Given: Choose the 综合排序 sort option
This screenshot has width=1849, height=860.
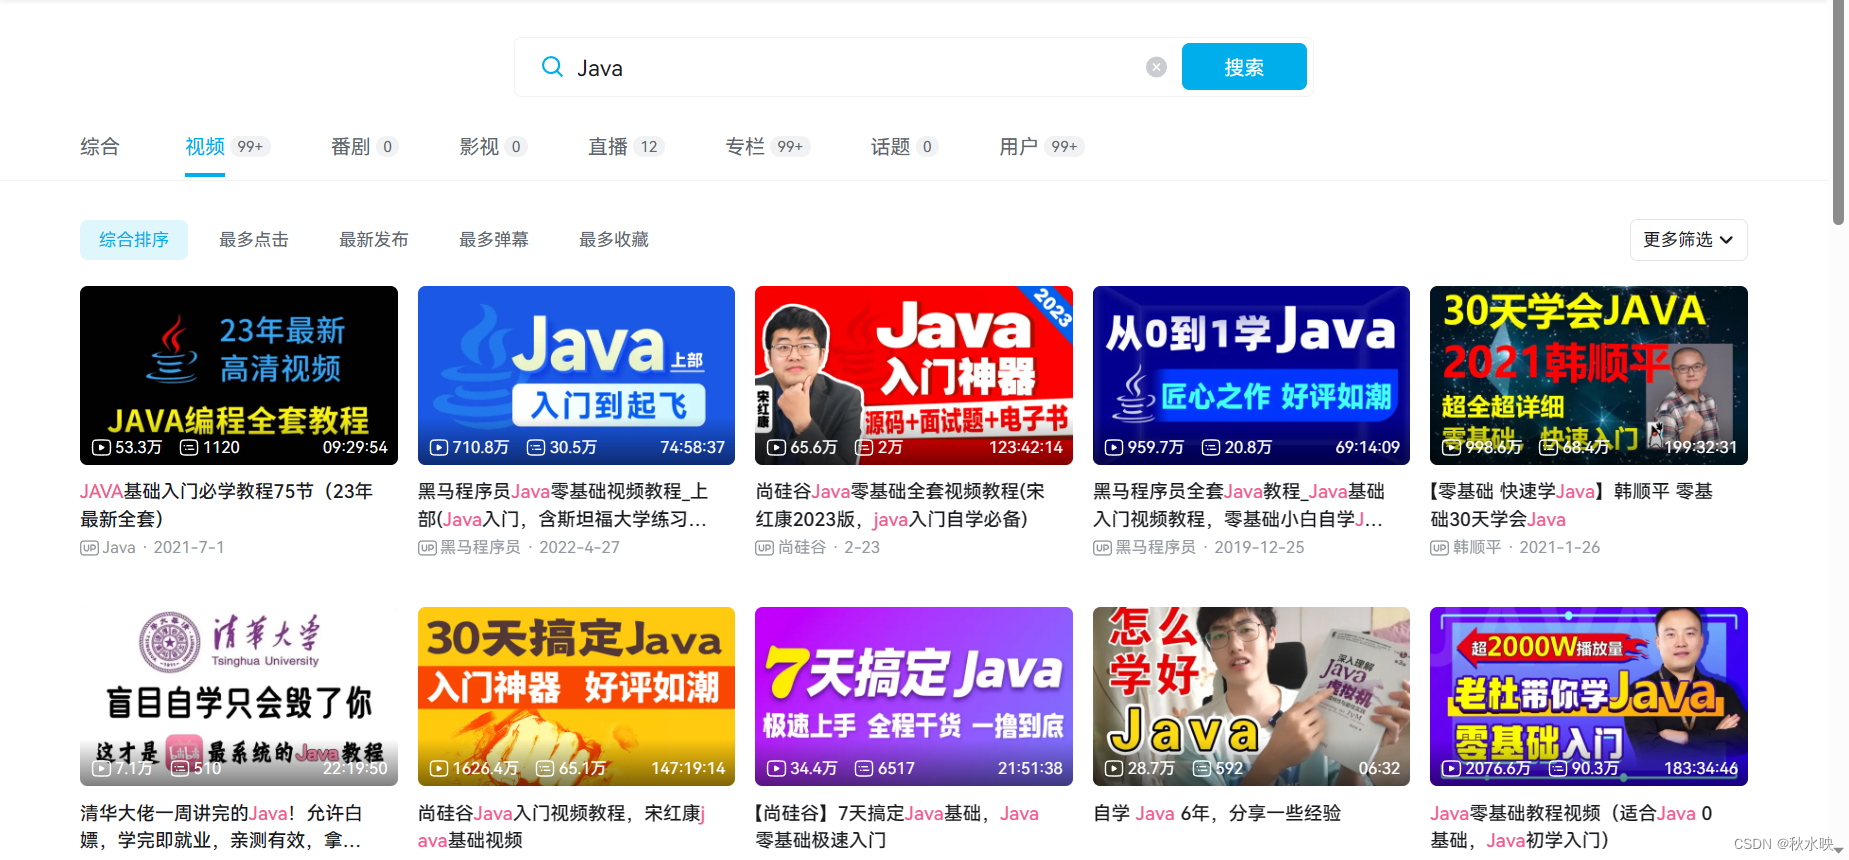Looking at the screenshot, I should [134, 240].
